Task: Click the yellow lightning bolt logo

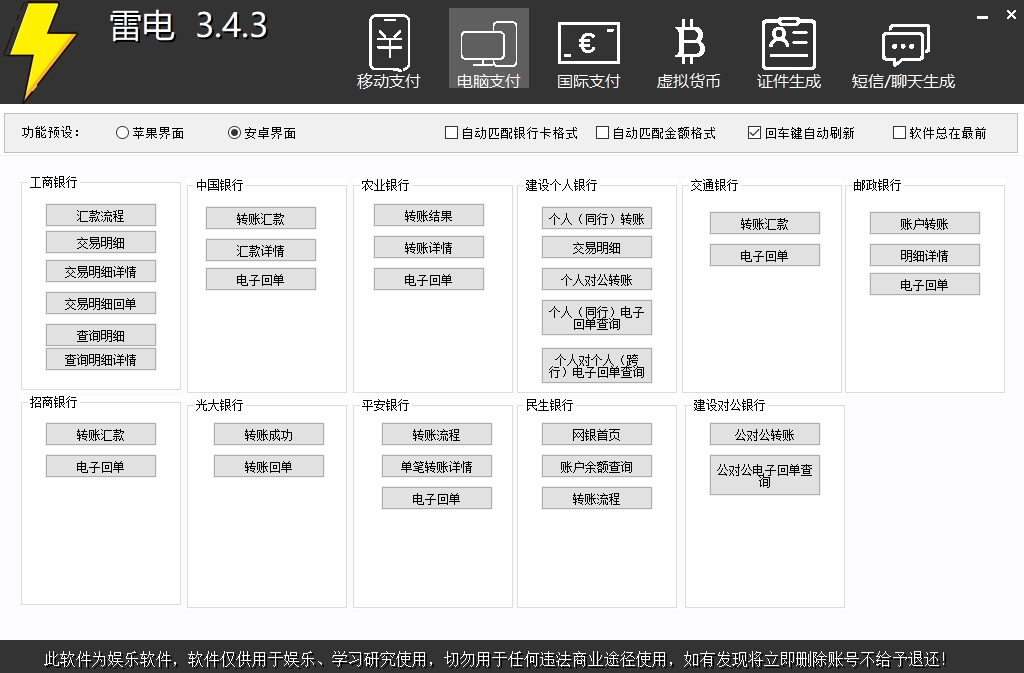Action: click(x=40, y=48)
